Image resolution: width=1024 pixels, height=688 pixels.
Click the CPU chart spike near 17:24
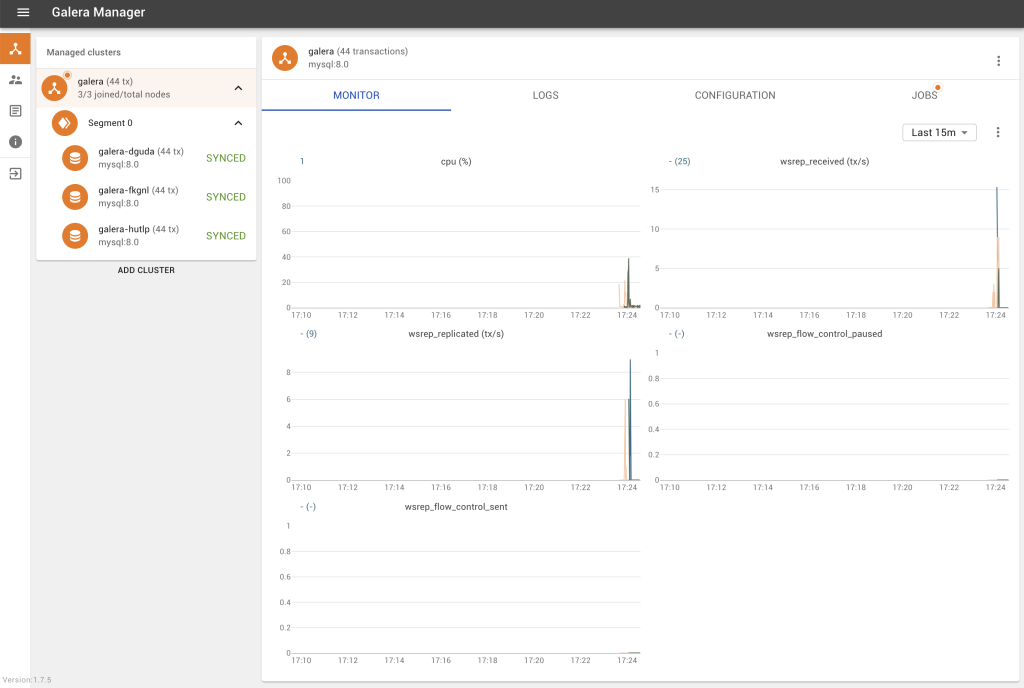(628, 284)
